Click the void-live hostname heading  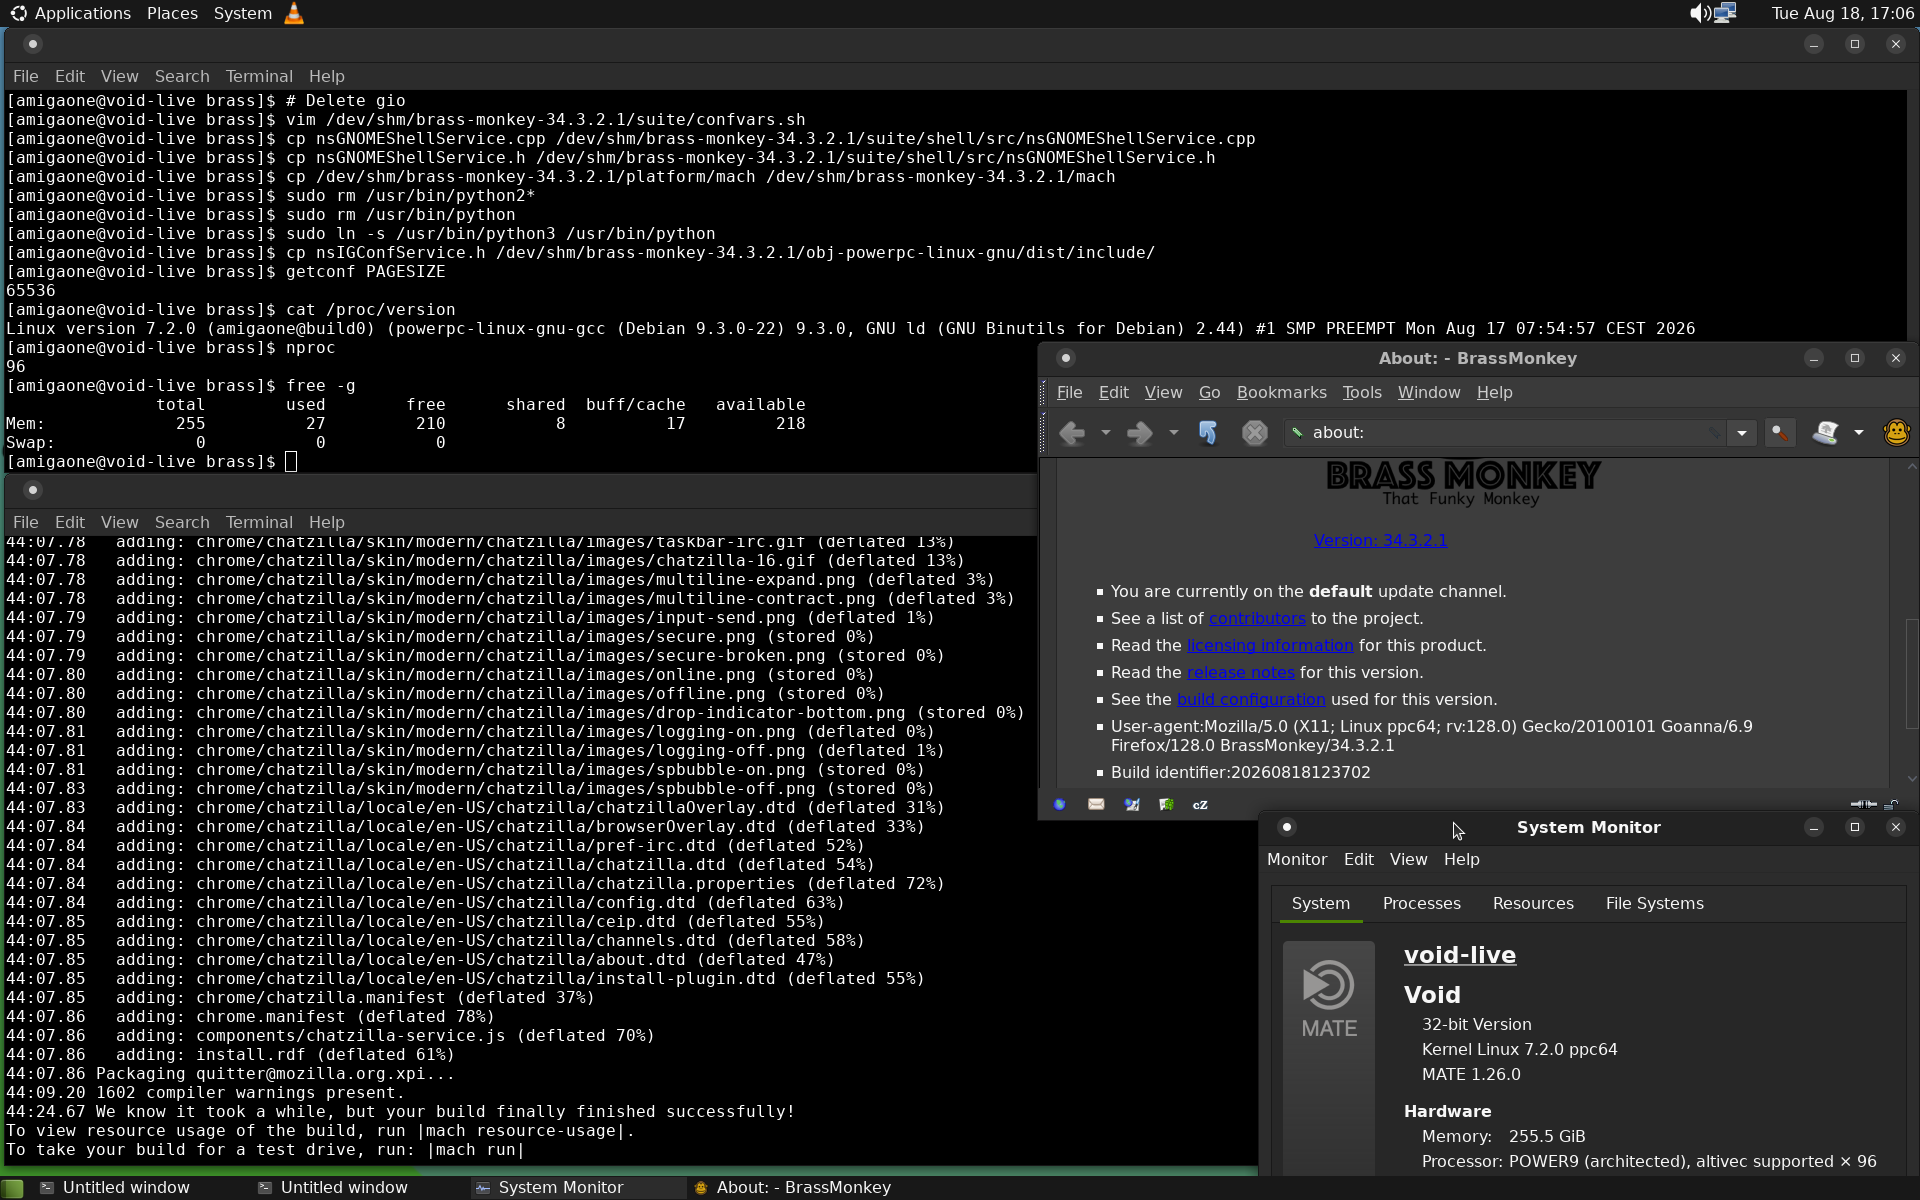click(x=1460, y=955)
